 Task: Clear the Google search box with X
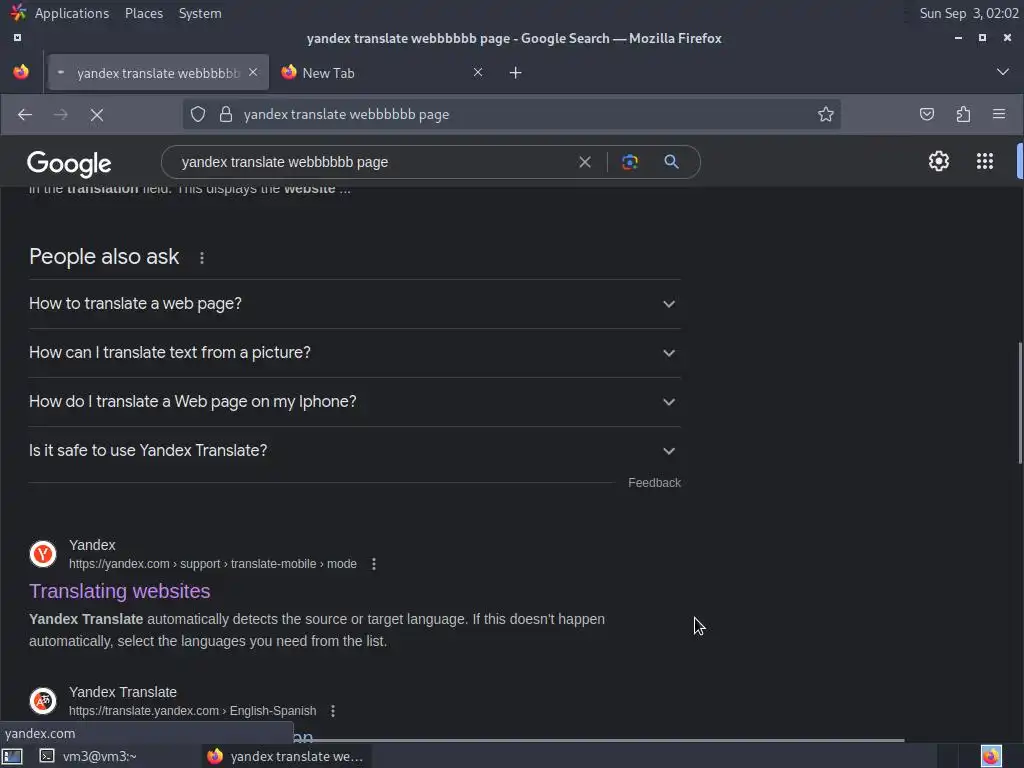[585, 162]
